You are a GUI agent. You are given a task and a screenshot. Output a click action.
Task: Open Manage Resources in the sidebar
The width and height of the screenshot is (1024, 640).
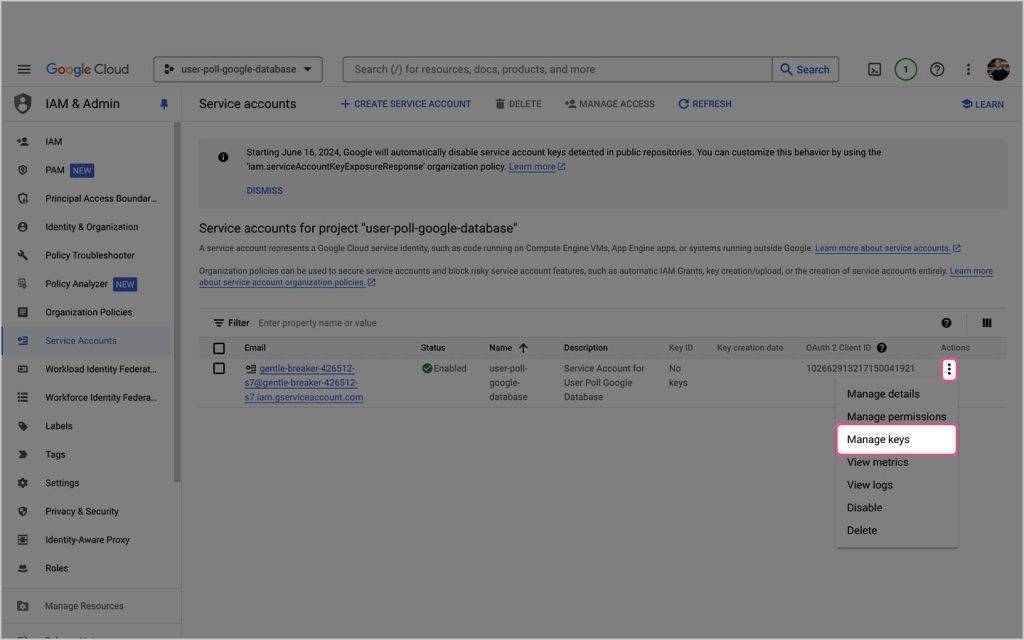(x=84, y=606)
